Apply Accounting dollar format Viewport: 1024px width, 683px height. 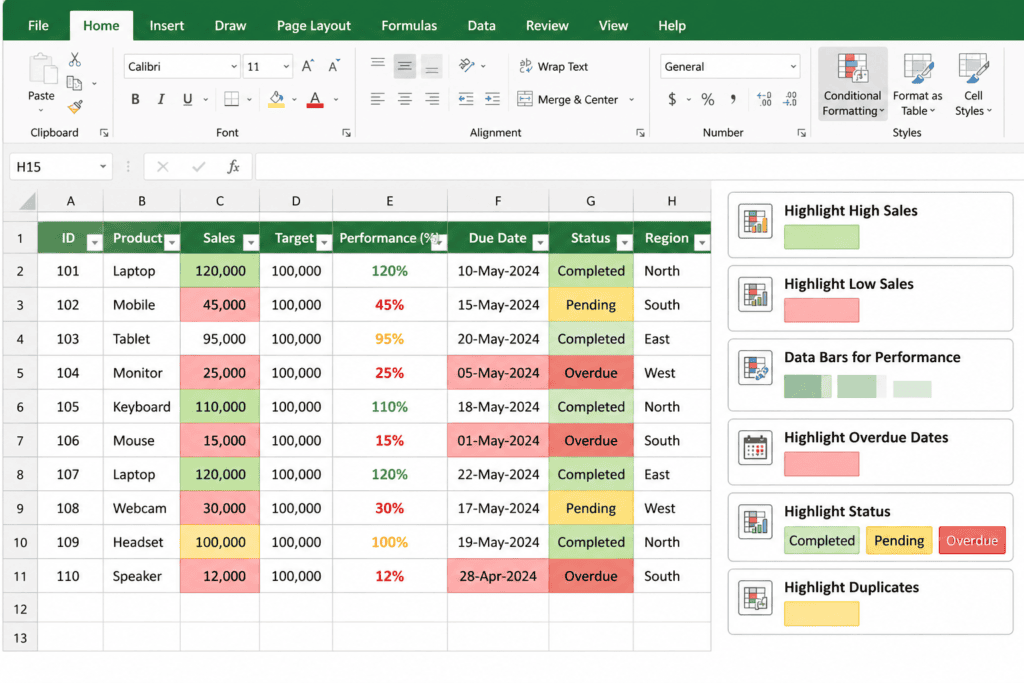672,99
